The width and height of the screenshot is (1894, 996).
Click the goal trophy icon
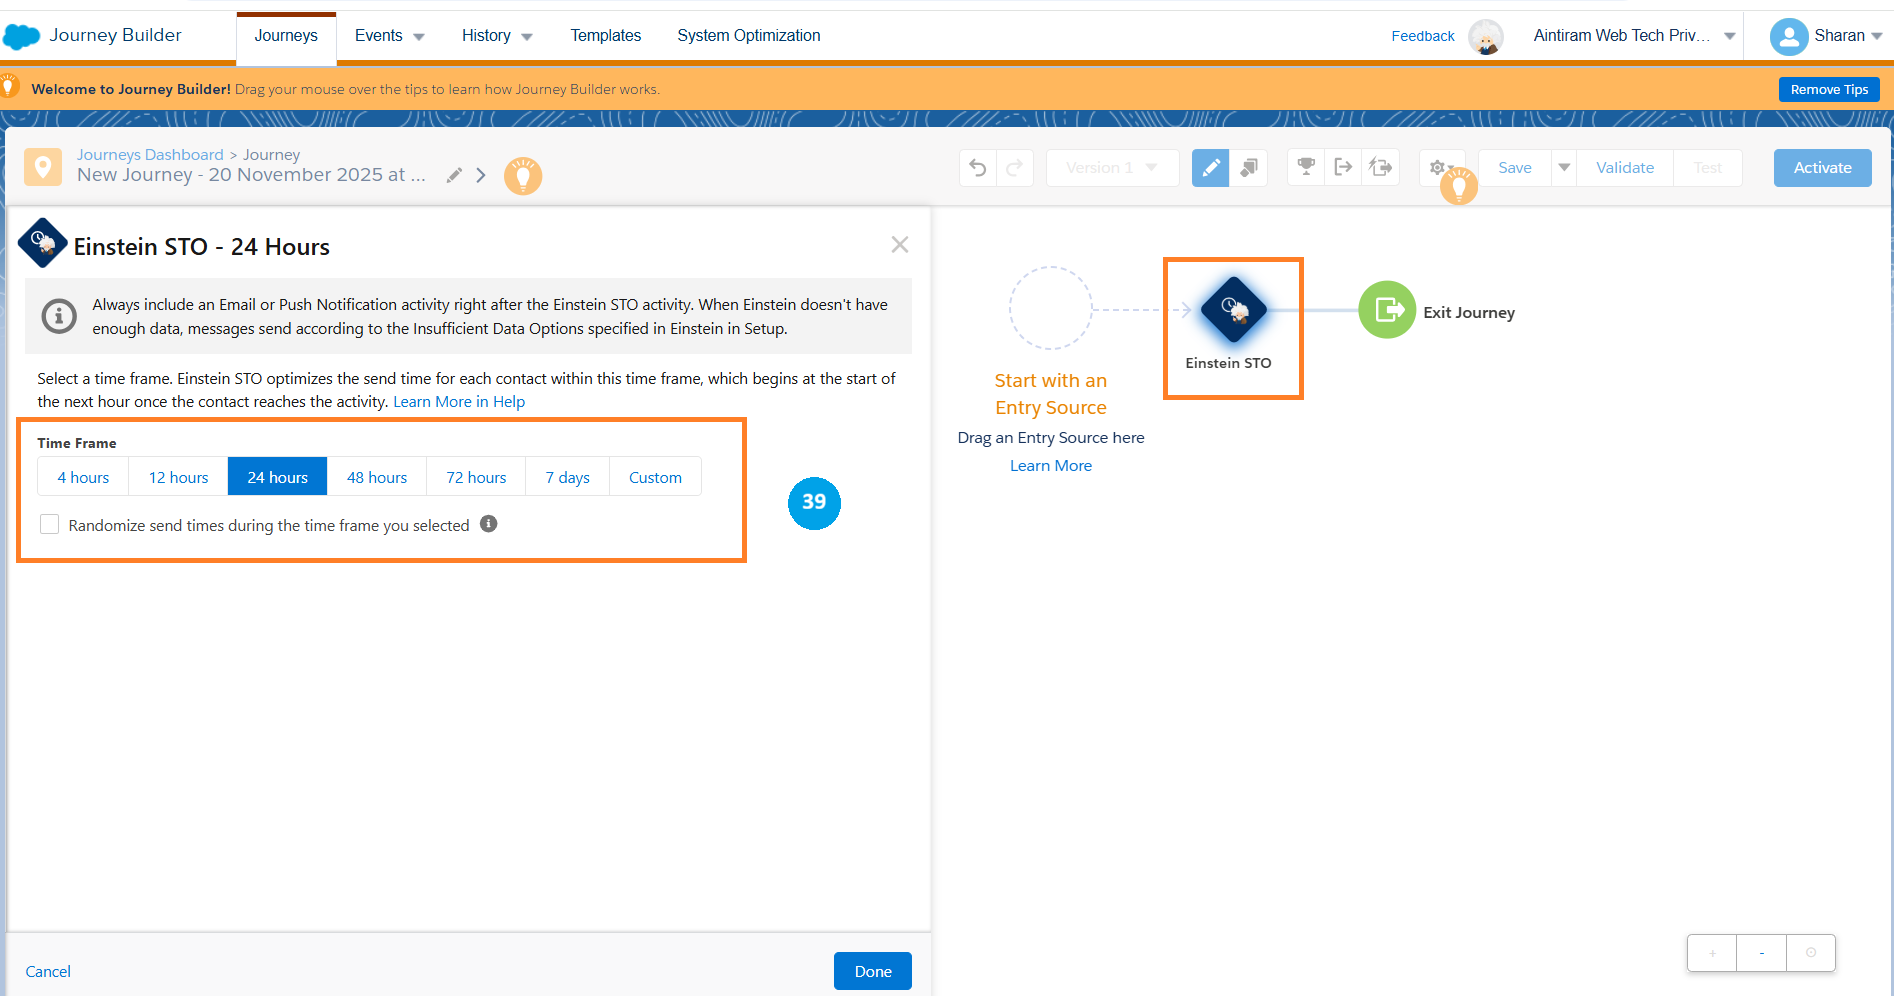[x=1305, y=167]
